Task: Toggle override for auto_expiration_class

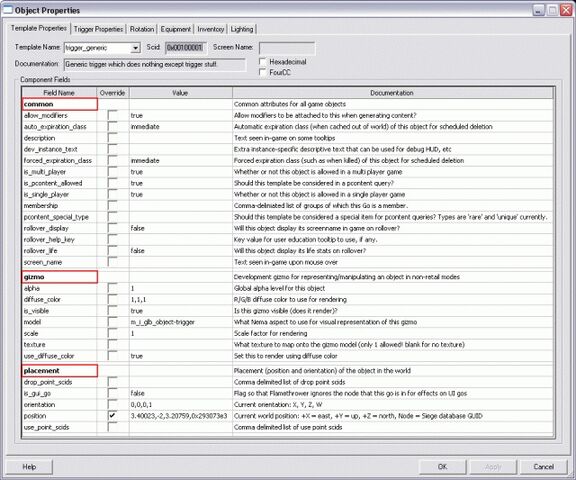Action: pos(112,127)
